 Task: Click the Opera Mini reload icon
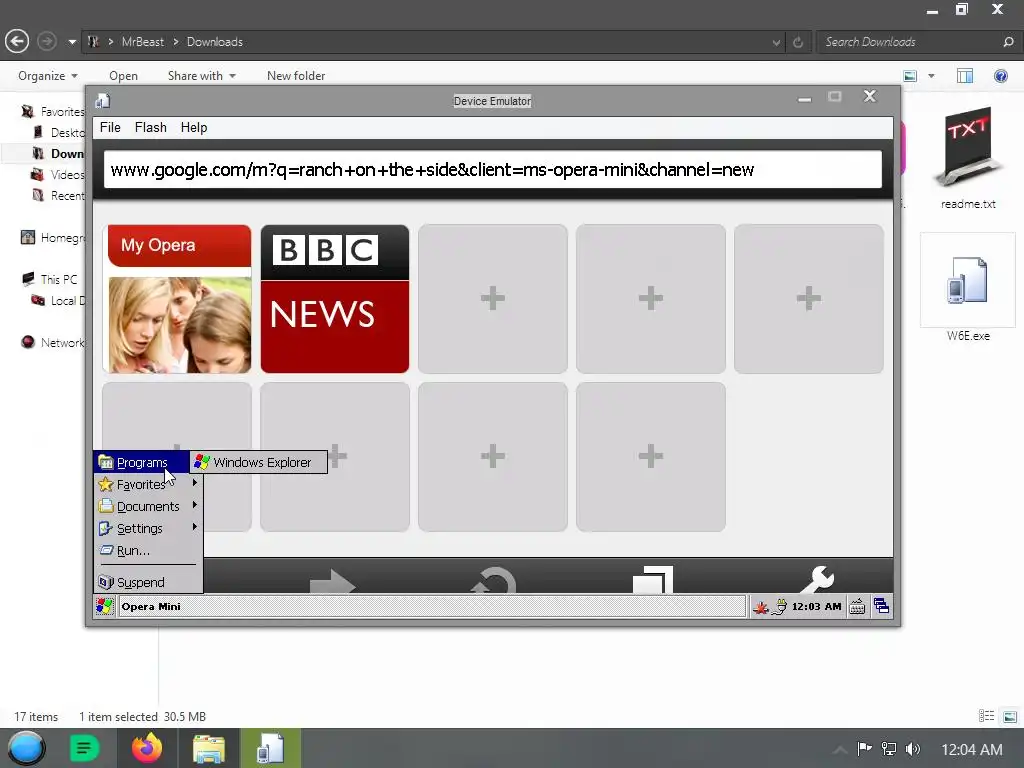493,579
